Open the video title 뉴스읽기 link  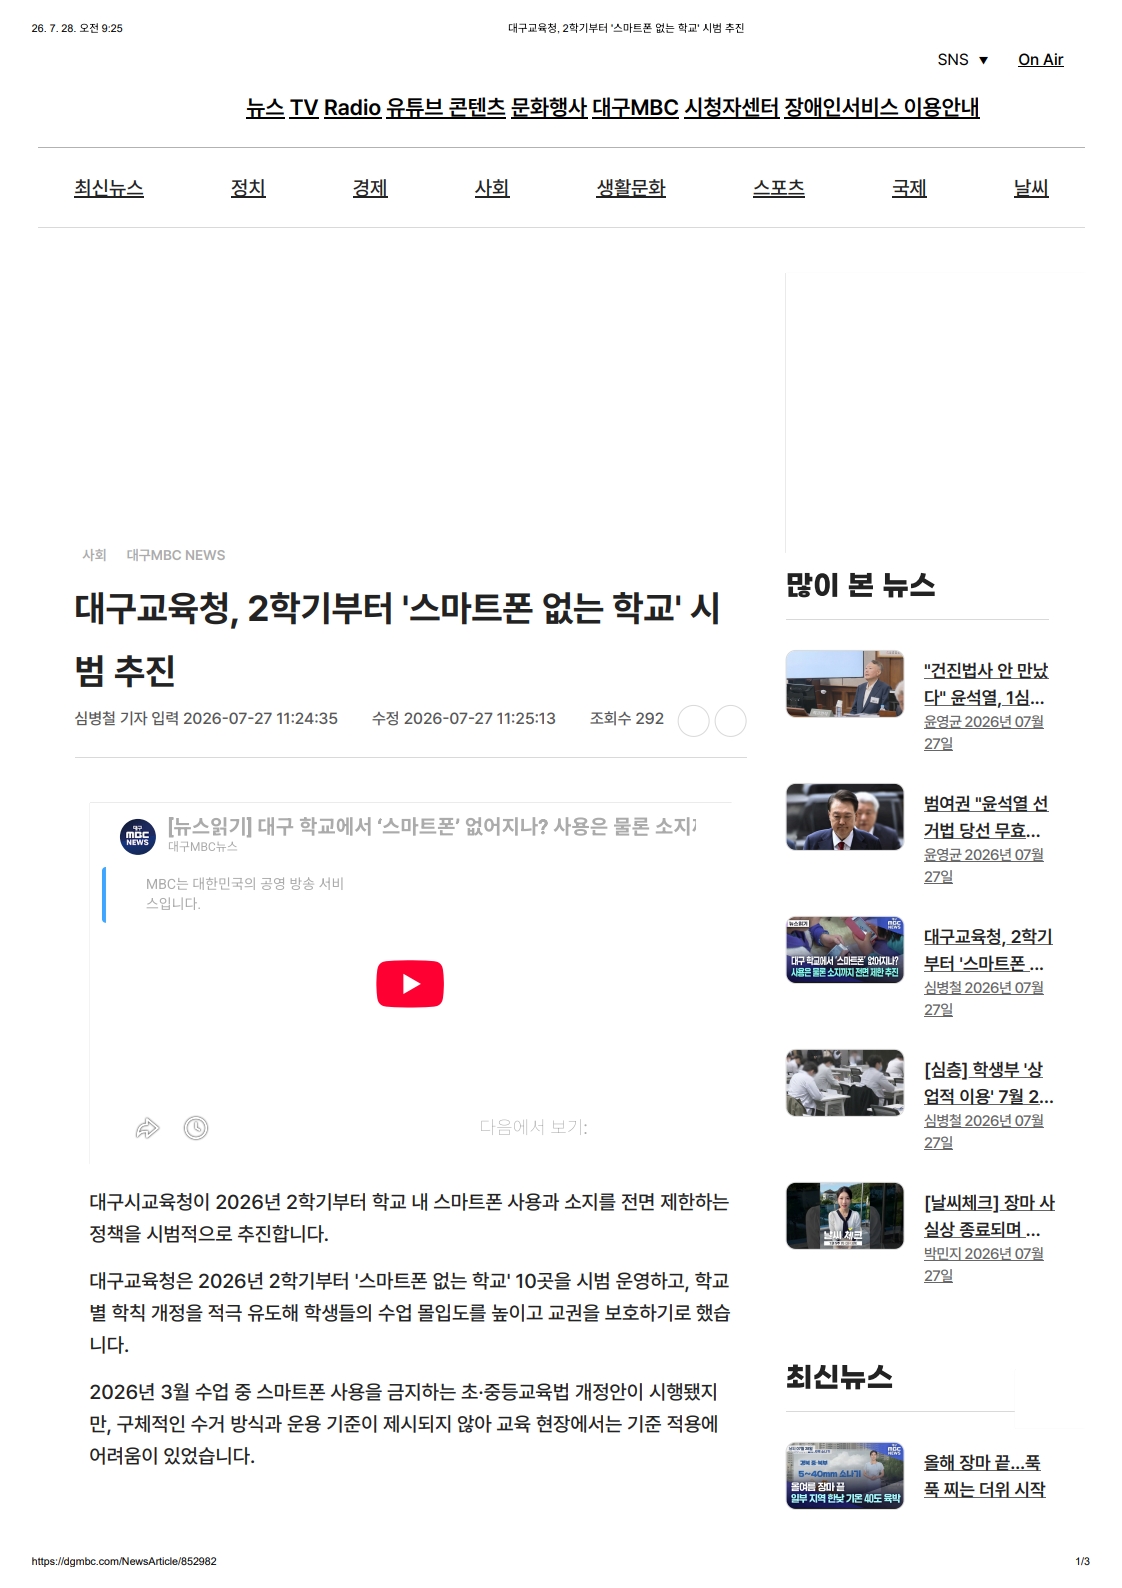point(431,826)
